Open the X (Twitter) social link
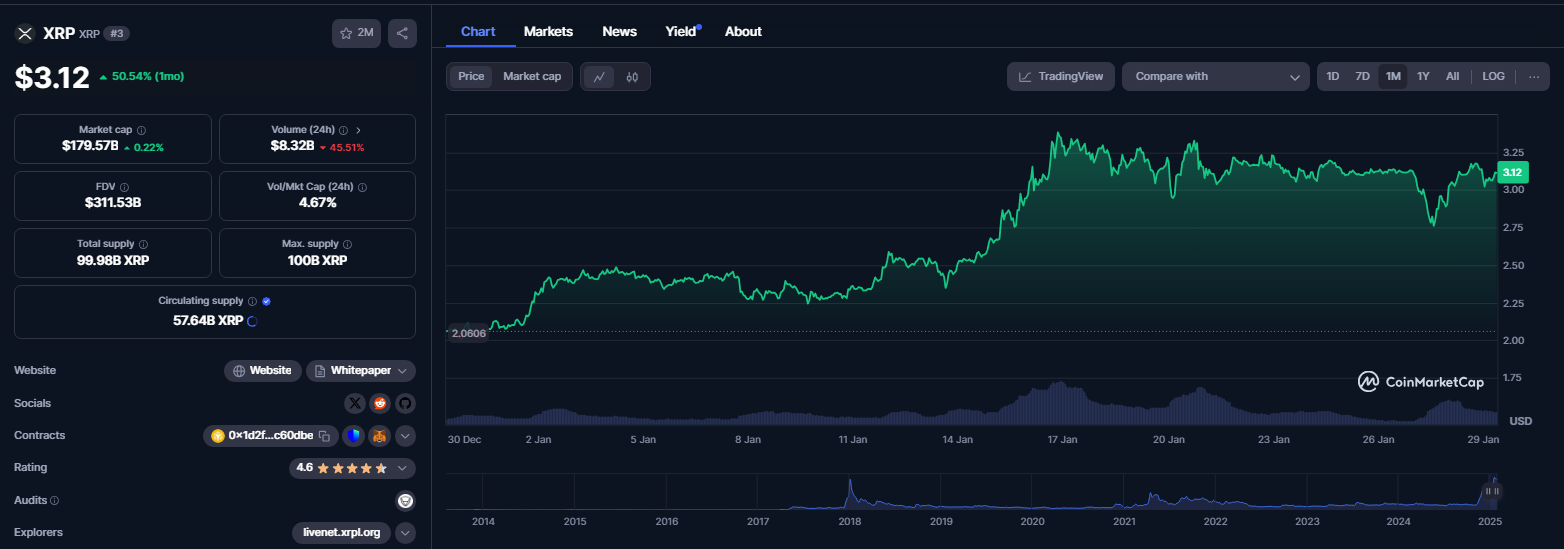Image resolution: width=1564 pixels, height=549 pixels. click(x=355, y=403)
